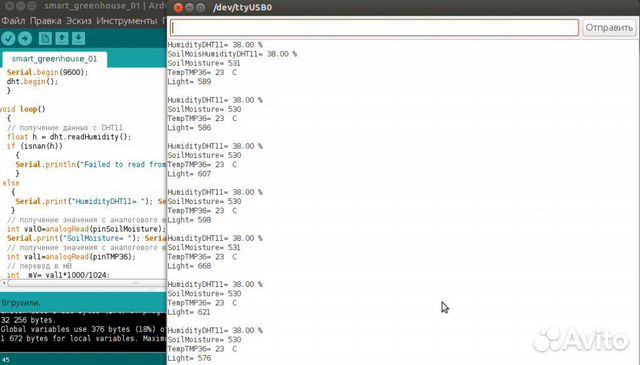Click the line number 45 in status bar

click(x=6, y=360)
